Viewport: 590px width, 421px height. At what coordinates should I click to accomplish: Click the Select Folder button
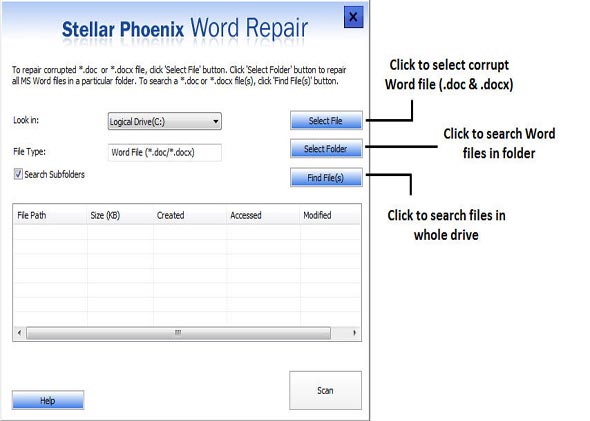(x=326, y=149)
